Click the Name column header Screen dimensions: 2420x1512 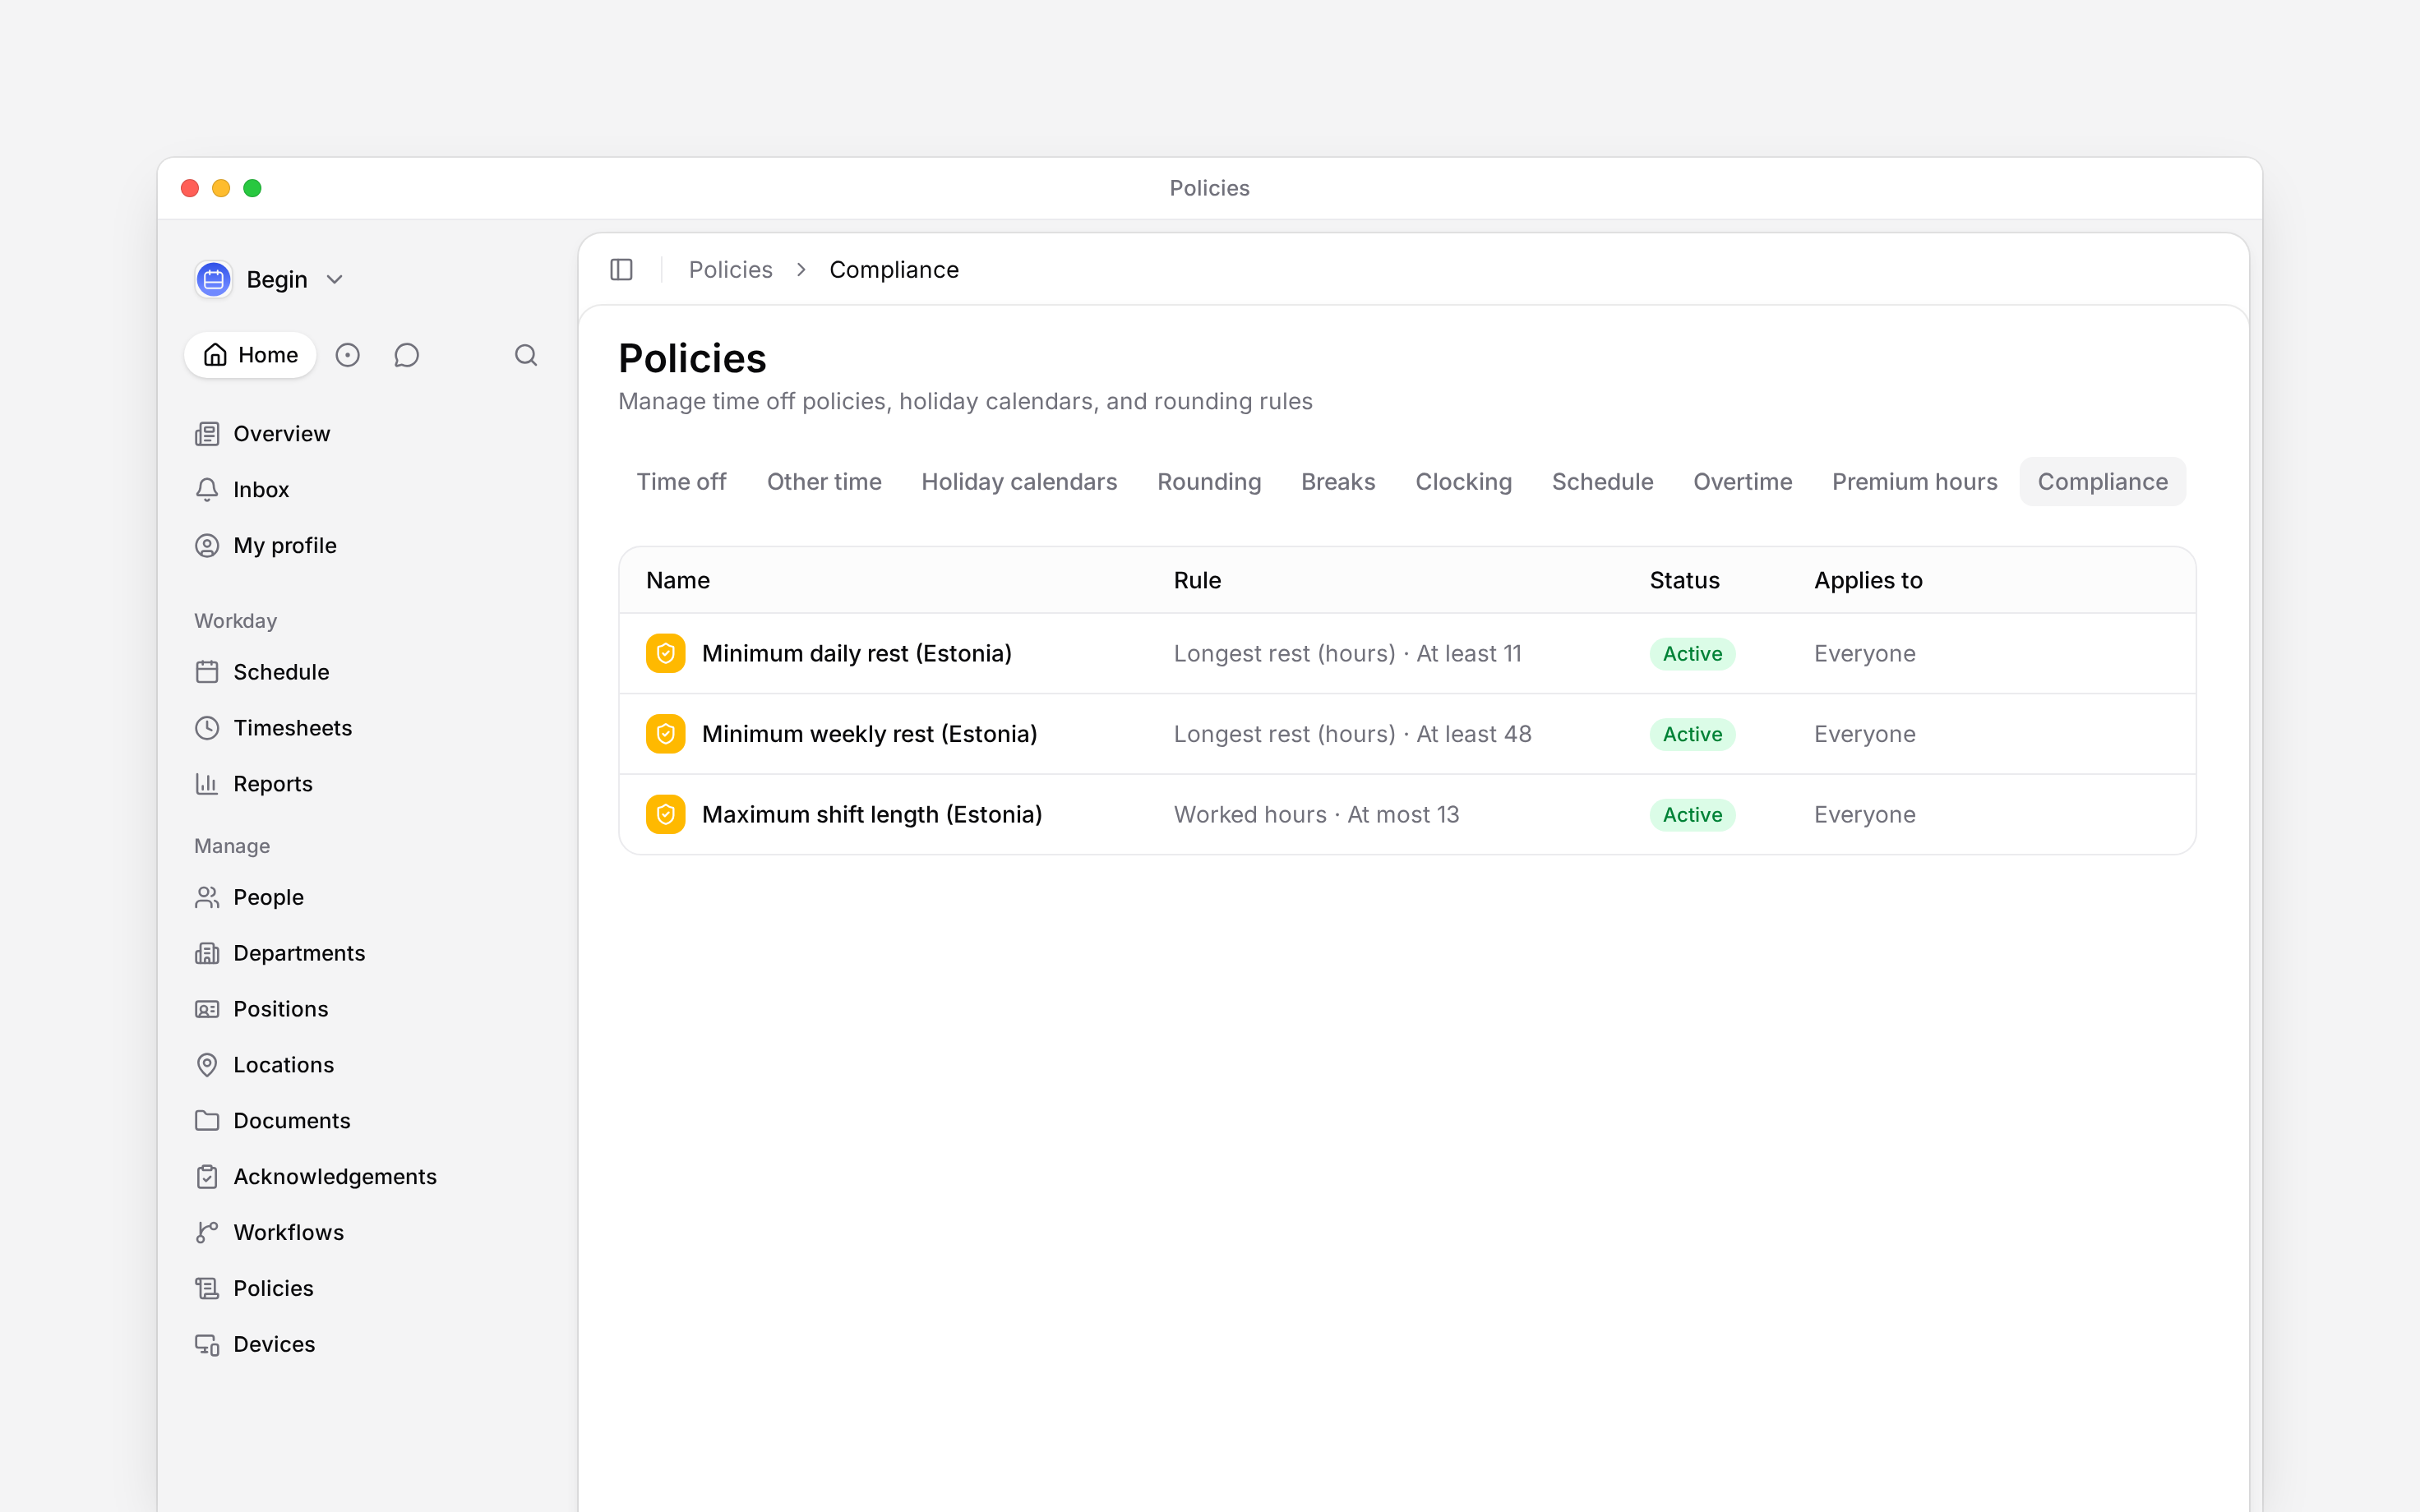pos(678,581)
